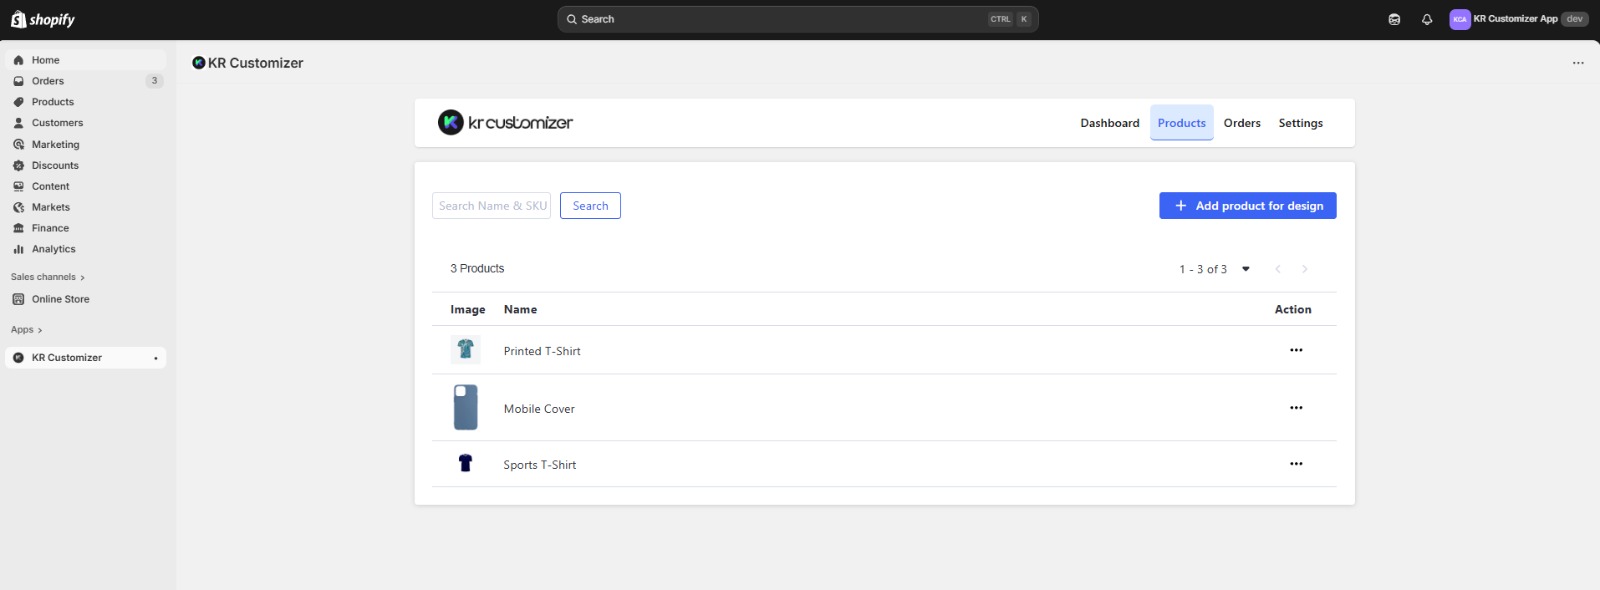Click the Image column header
This screenshot has width=1600, height=590.
[468, 310]
